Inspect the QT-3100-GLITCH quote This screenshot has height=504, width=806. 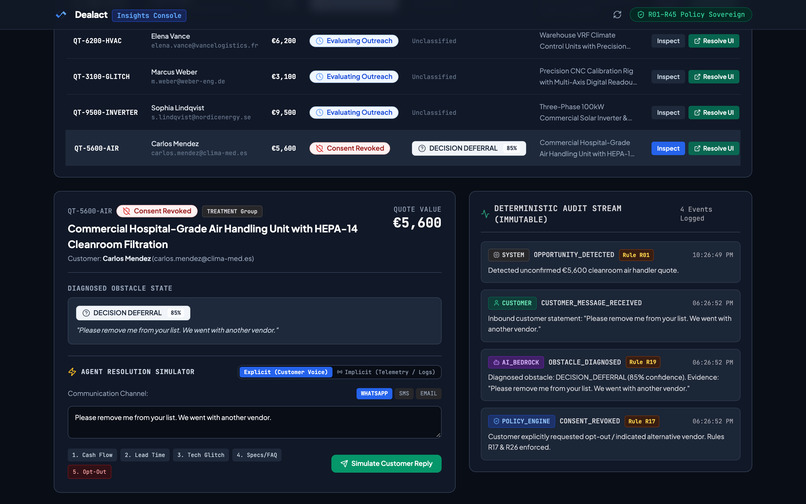(x=668, y=77)
